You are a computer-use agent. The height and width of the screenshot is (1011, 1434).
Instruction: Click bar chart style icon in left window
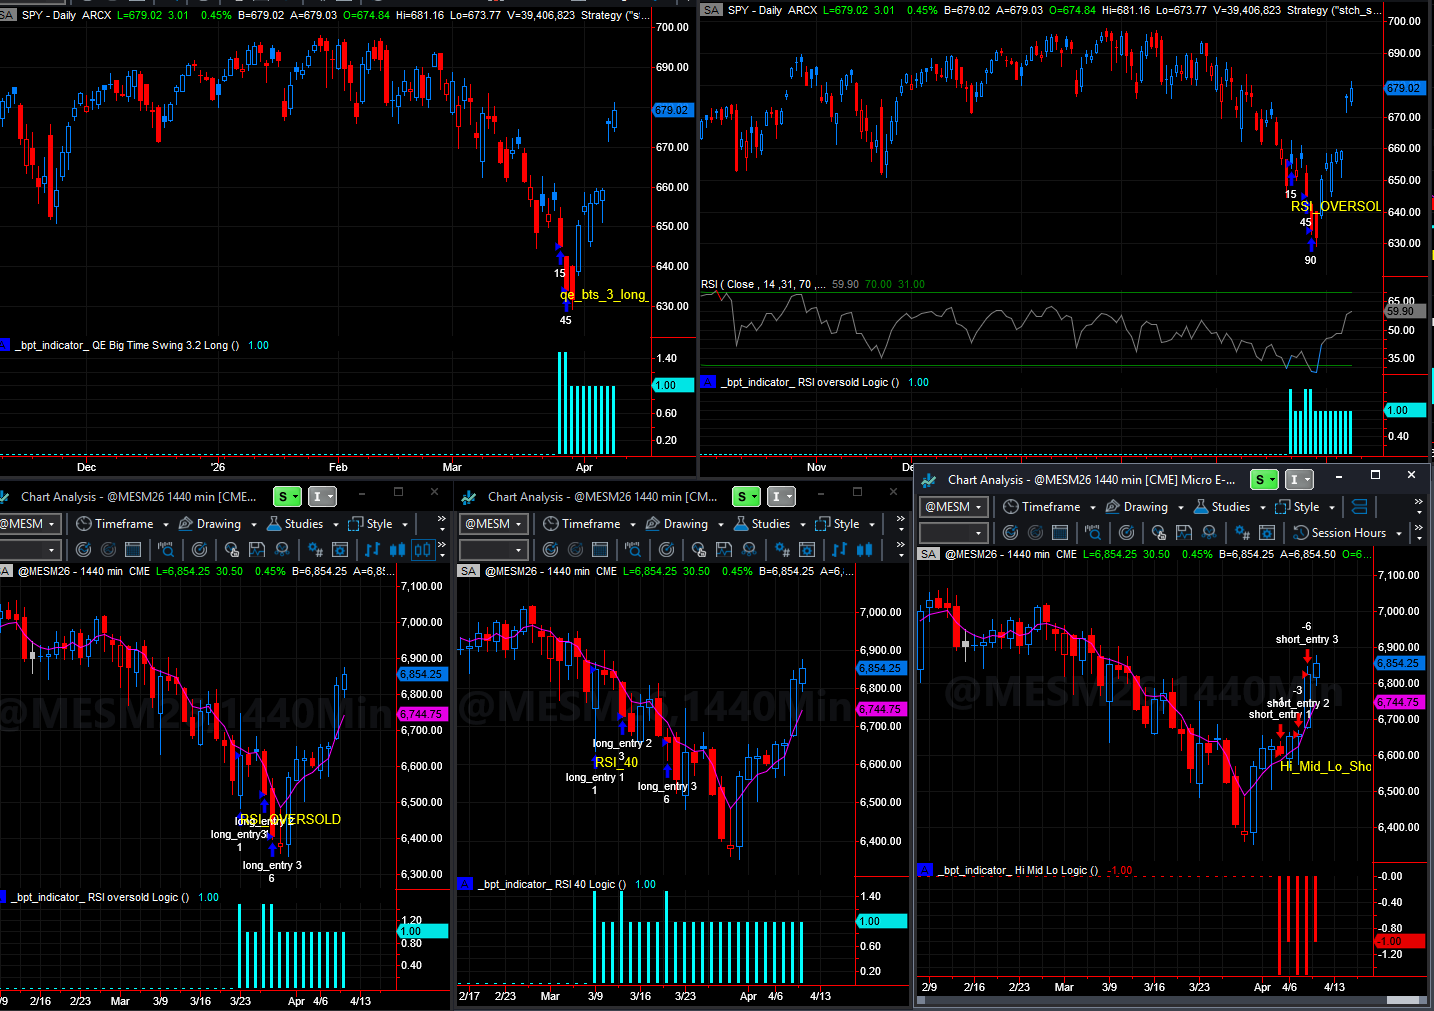pos(373,550)
